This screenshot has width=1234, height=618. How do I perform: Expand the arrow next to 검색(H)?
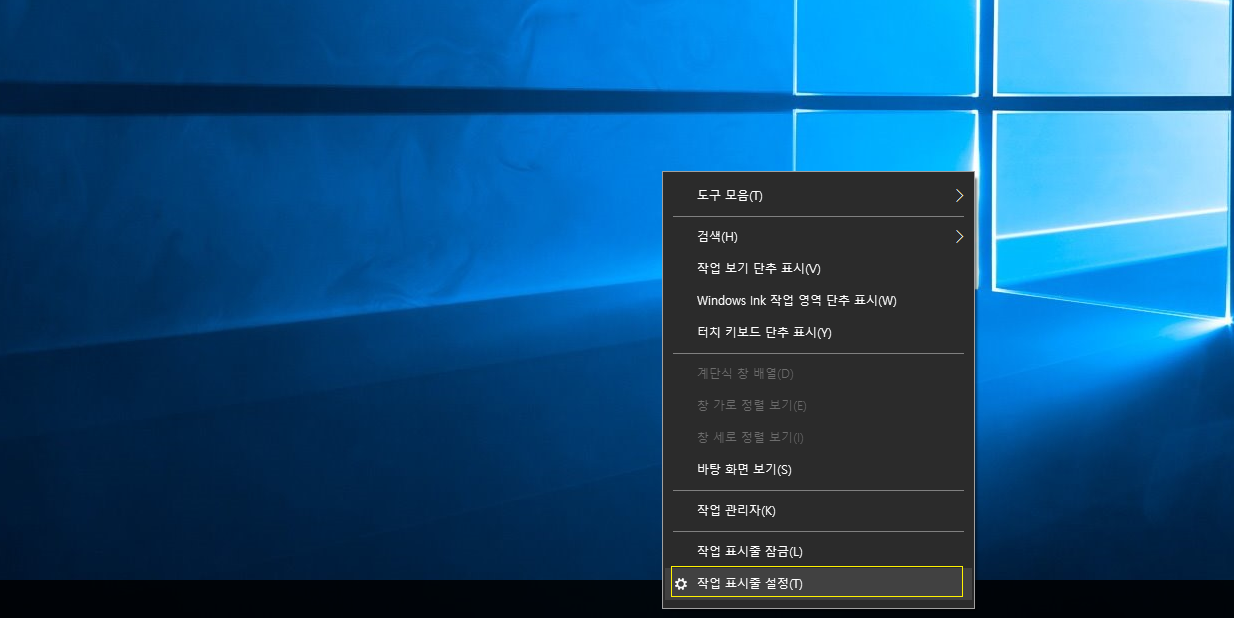(959, 236)
